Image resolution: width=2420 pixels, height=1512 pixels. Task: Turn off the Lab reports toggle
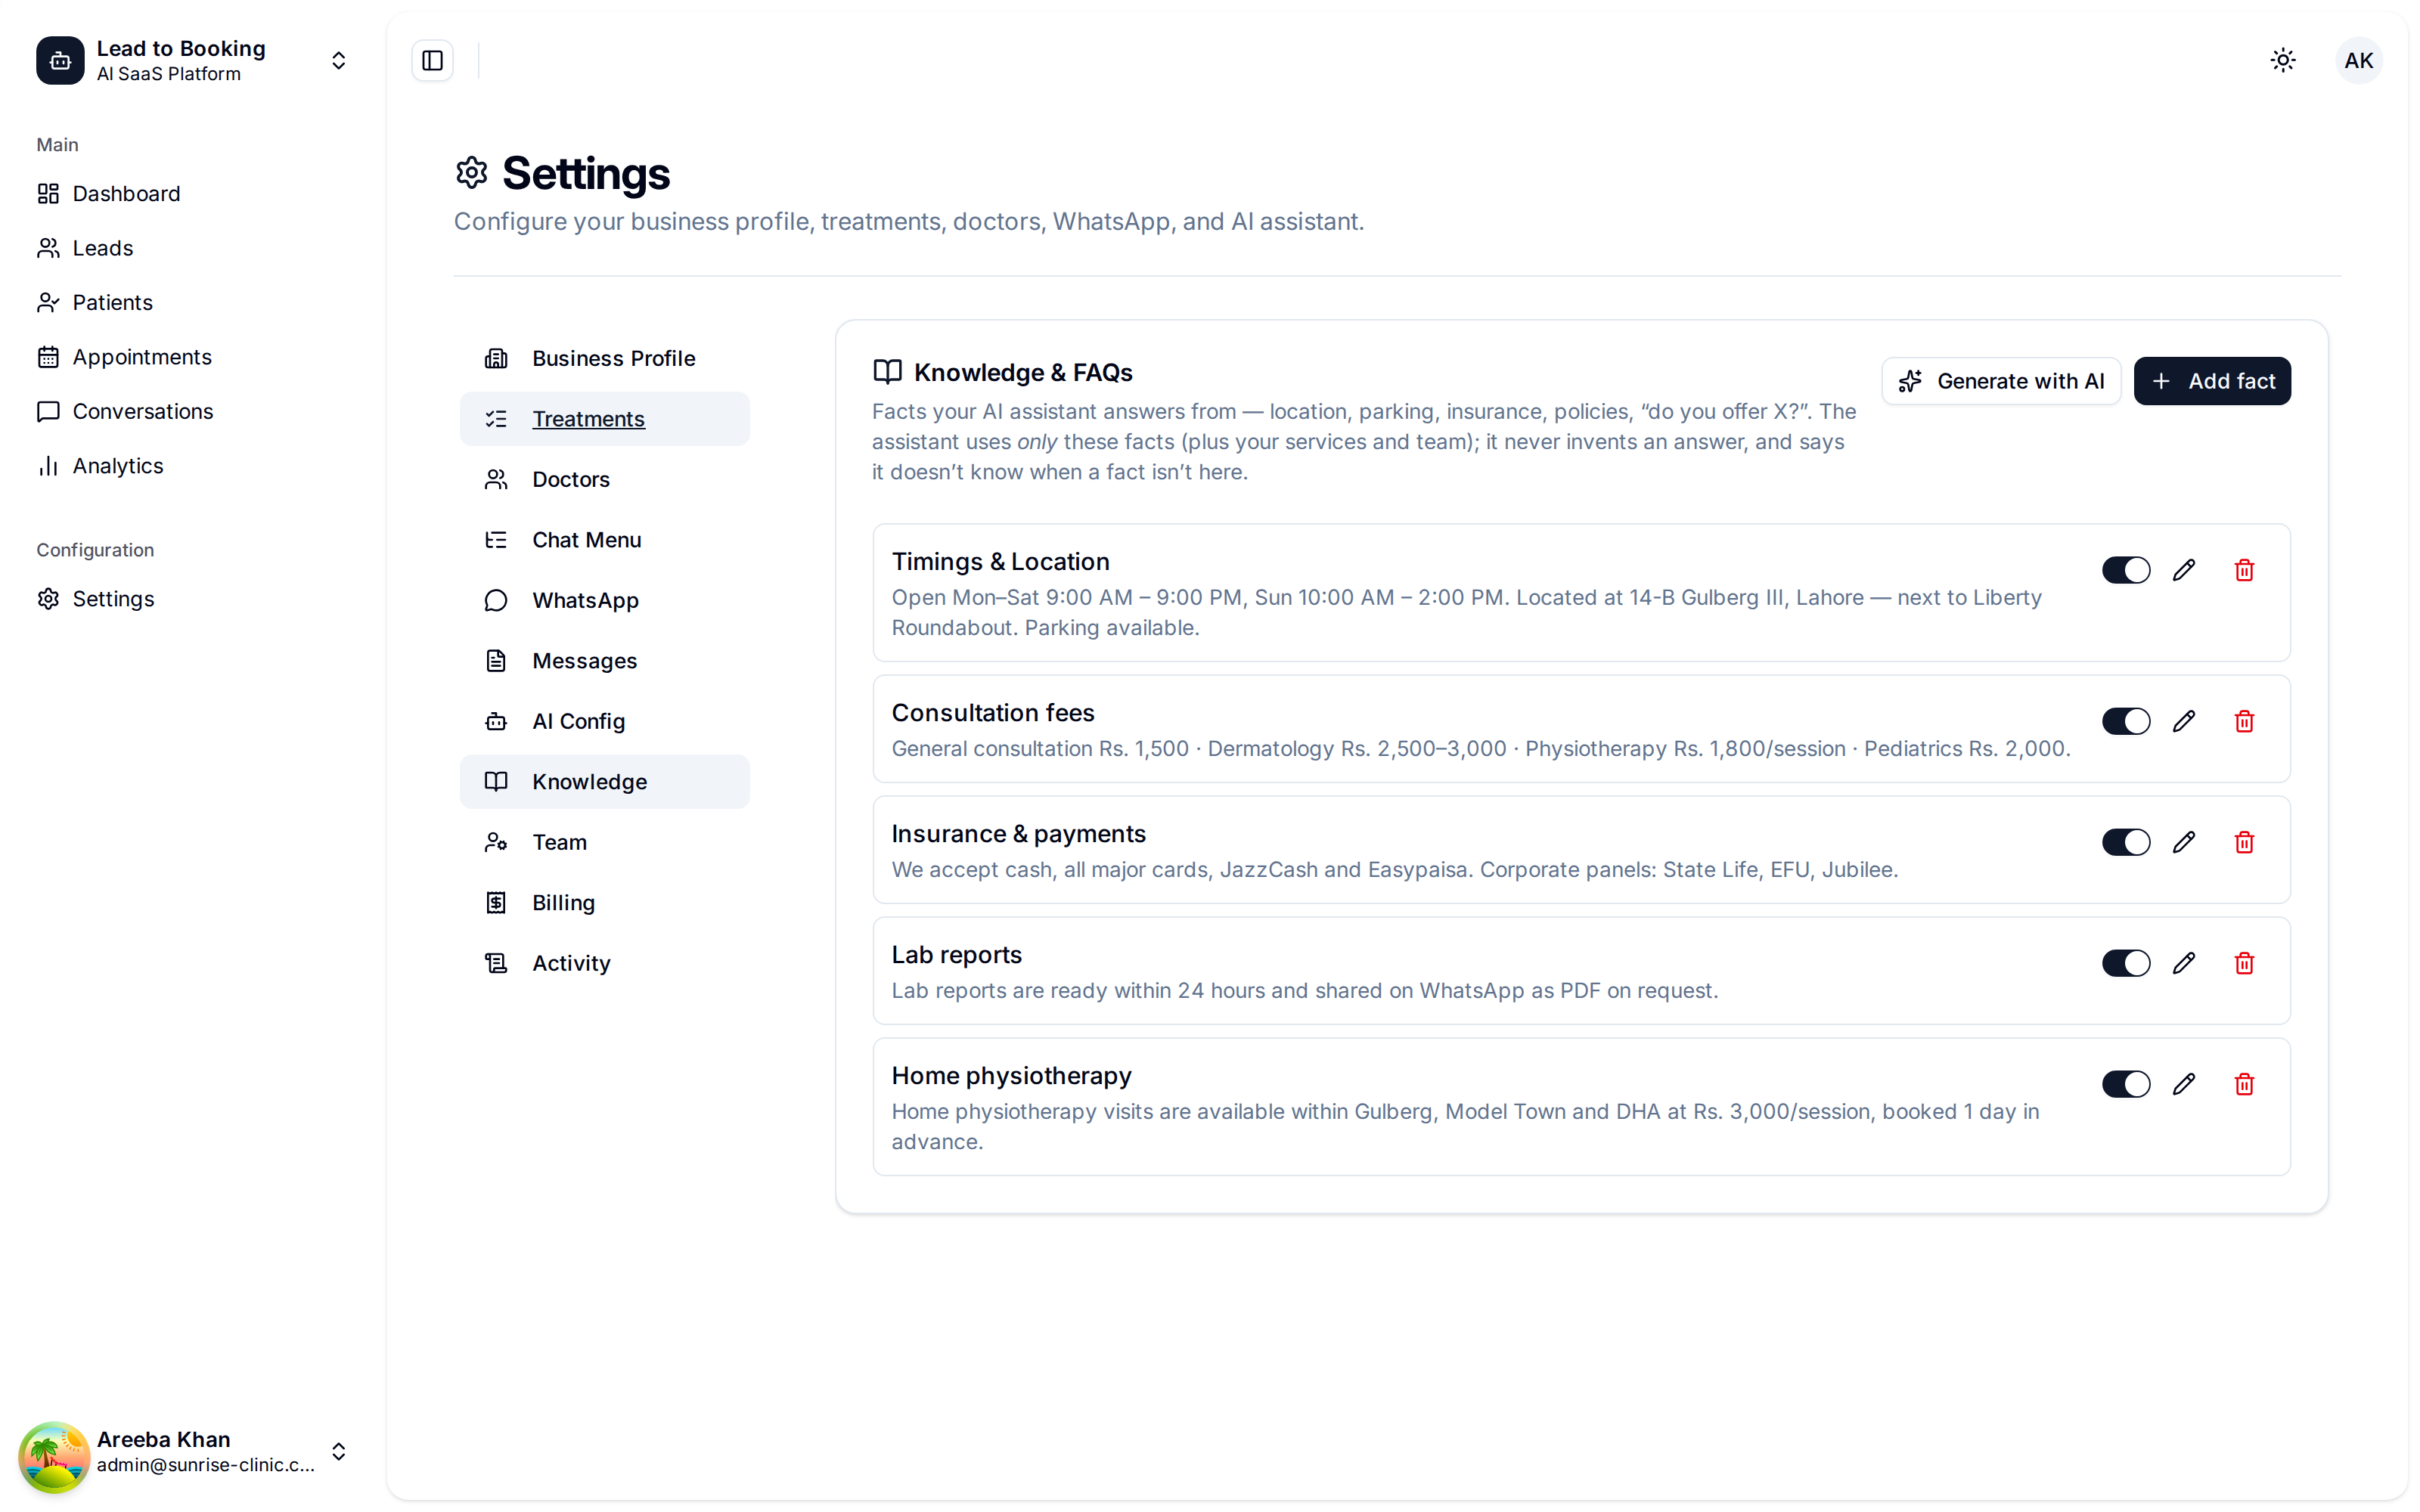point(2126,963)
